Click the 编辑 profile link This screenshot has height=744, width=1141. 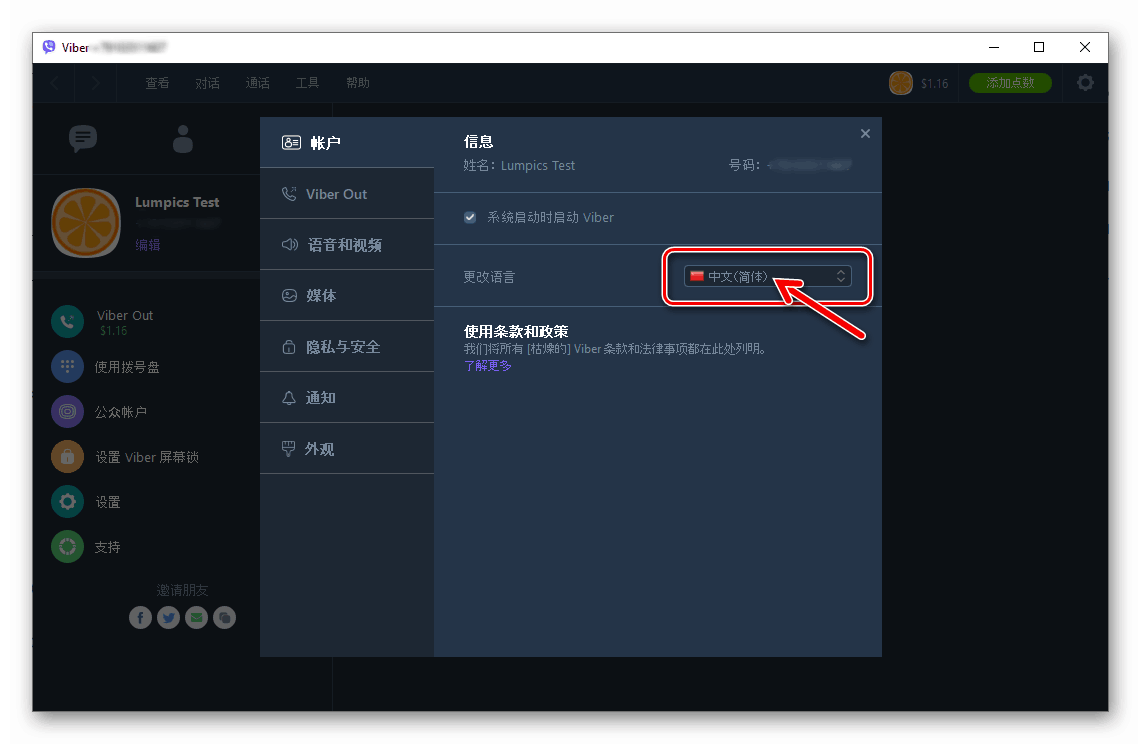pos(147,245)
